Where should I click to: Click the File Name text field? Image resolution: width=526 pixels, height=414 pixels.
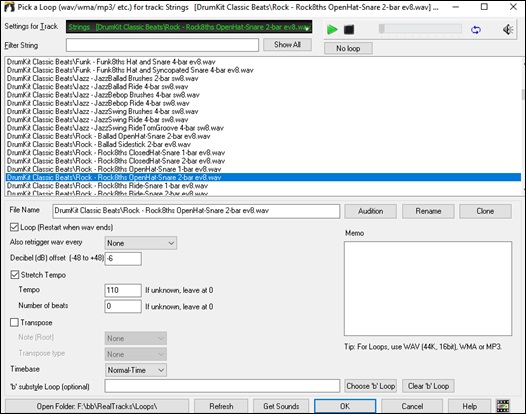[196, 211]
